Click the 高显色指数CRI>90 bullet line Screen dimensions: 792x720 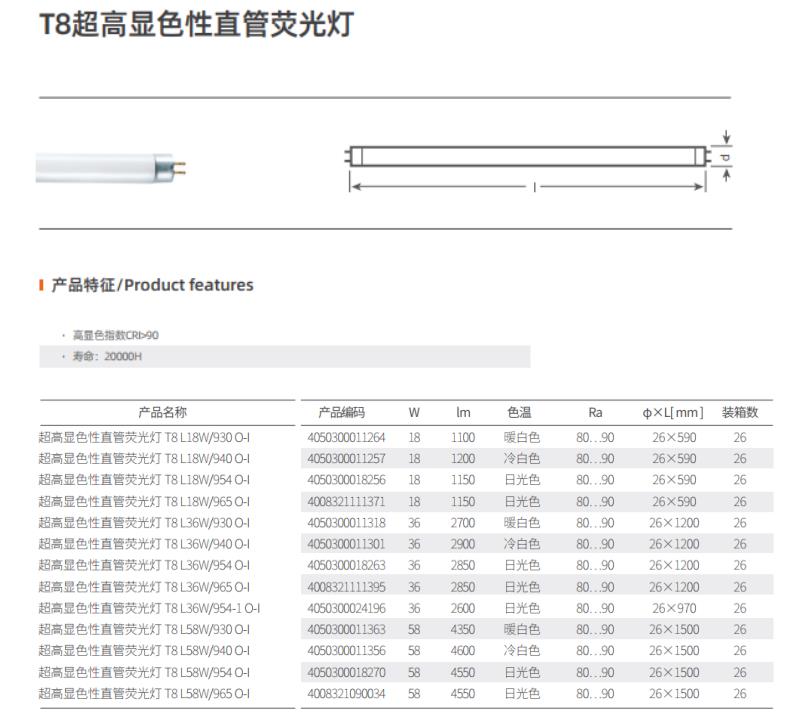pos(114,335)
